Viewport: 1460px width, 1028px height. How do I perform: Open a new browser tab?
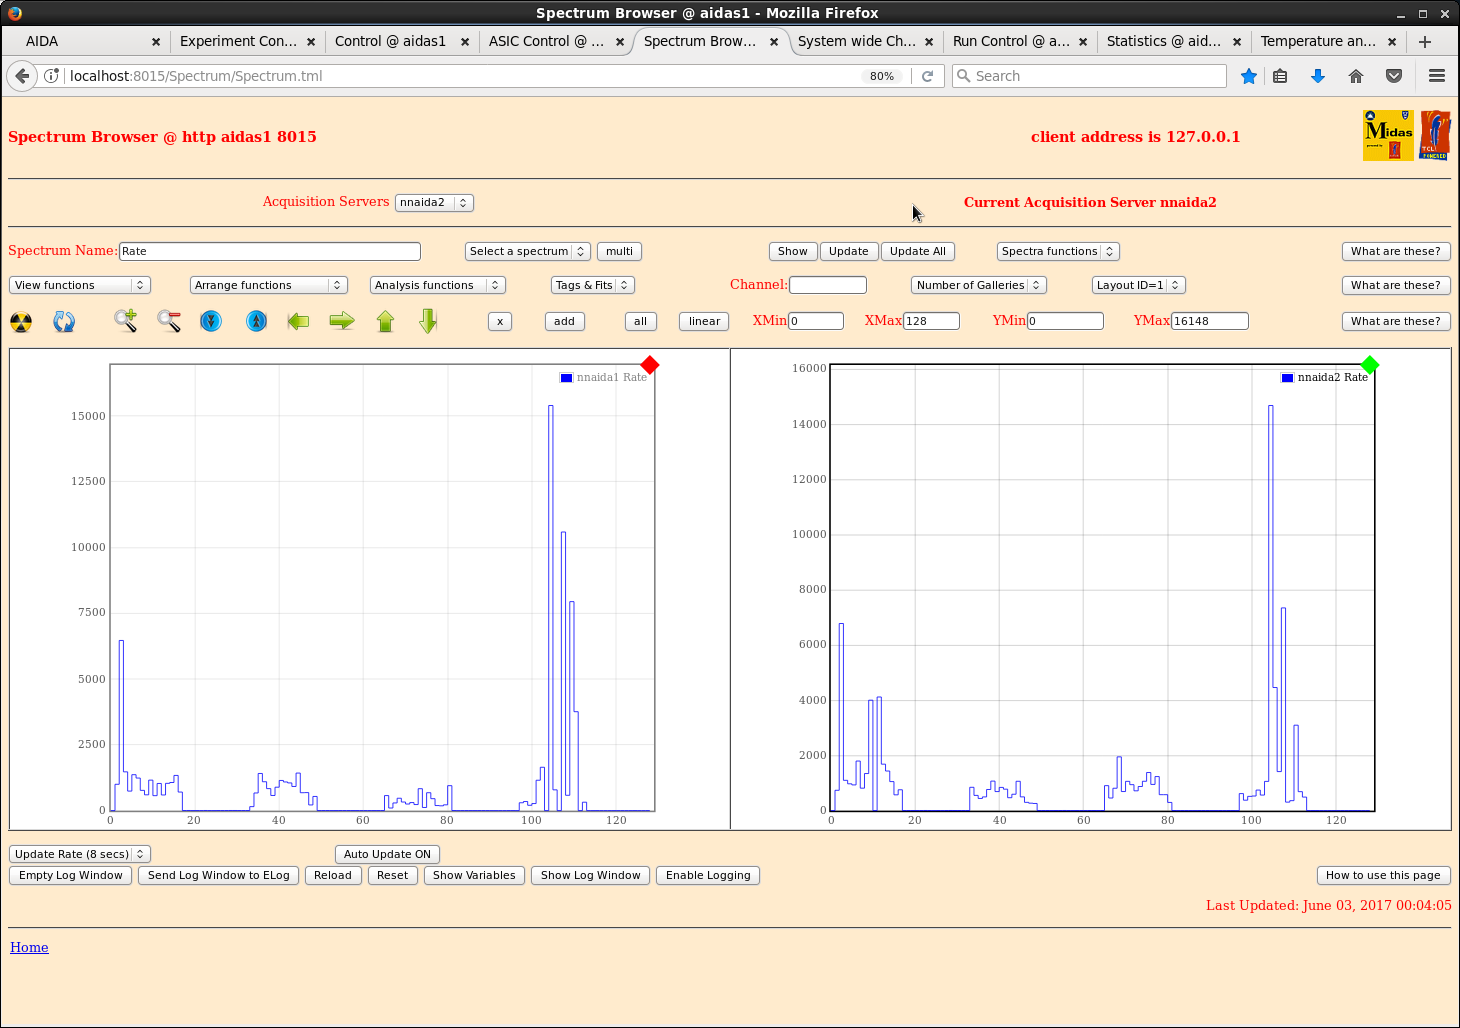[x=1425, y=41]
